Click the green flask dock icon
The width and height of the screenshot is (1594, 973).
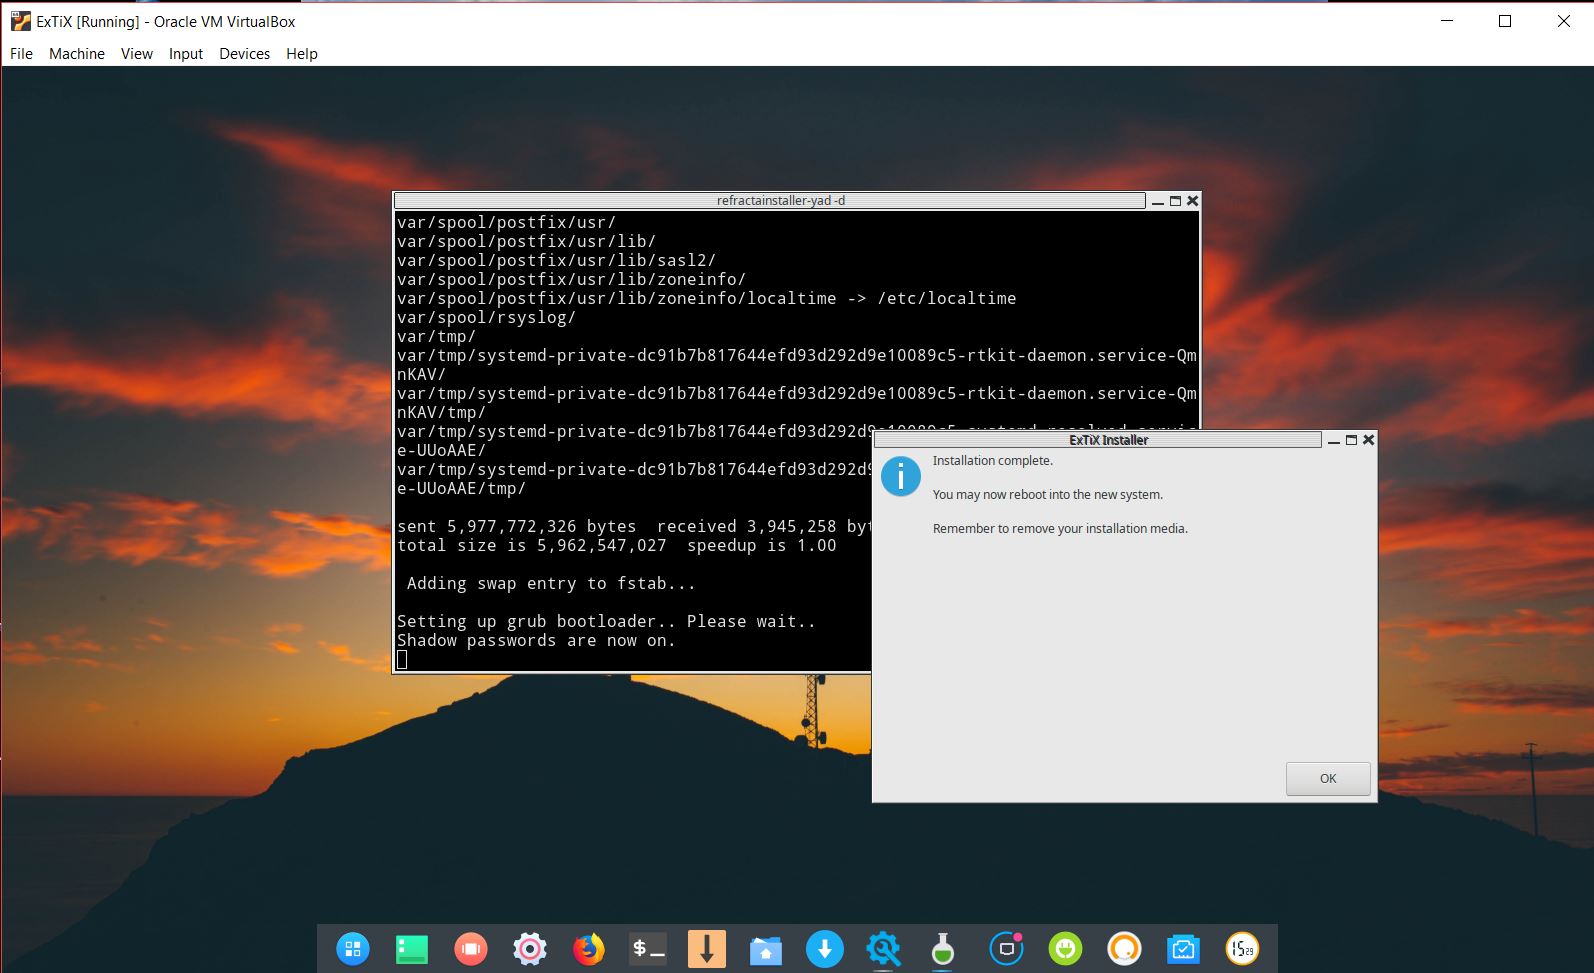(x=942, y=949)
